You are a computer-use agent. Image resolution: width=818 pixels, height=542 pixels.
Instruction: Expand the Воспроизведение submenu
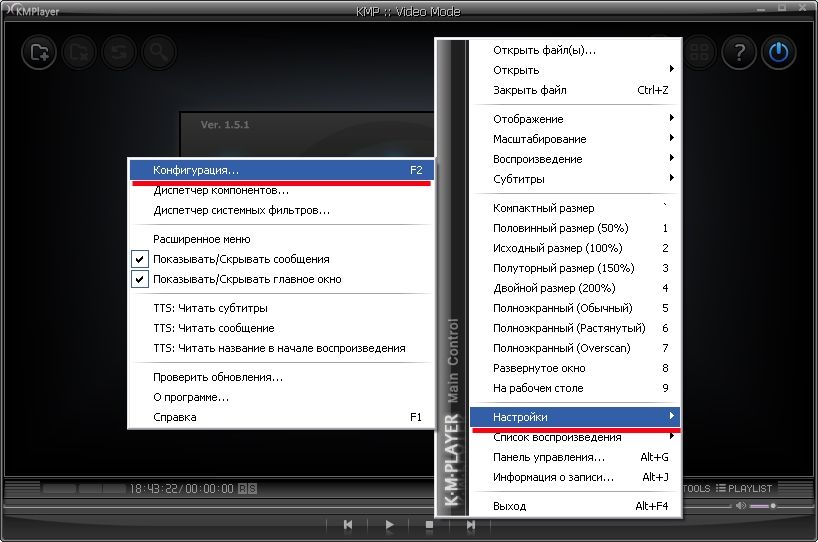click(x=575, y=159)
